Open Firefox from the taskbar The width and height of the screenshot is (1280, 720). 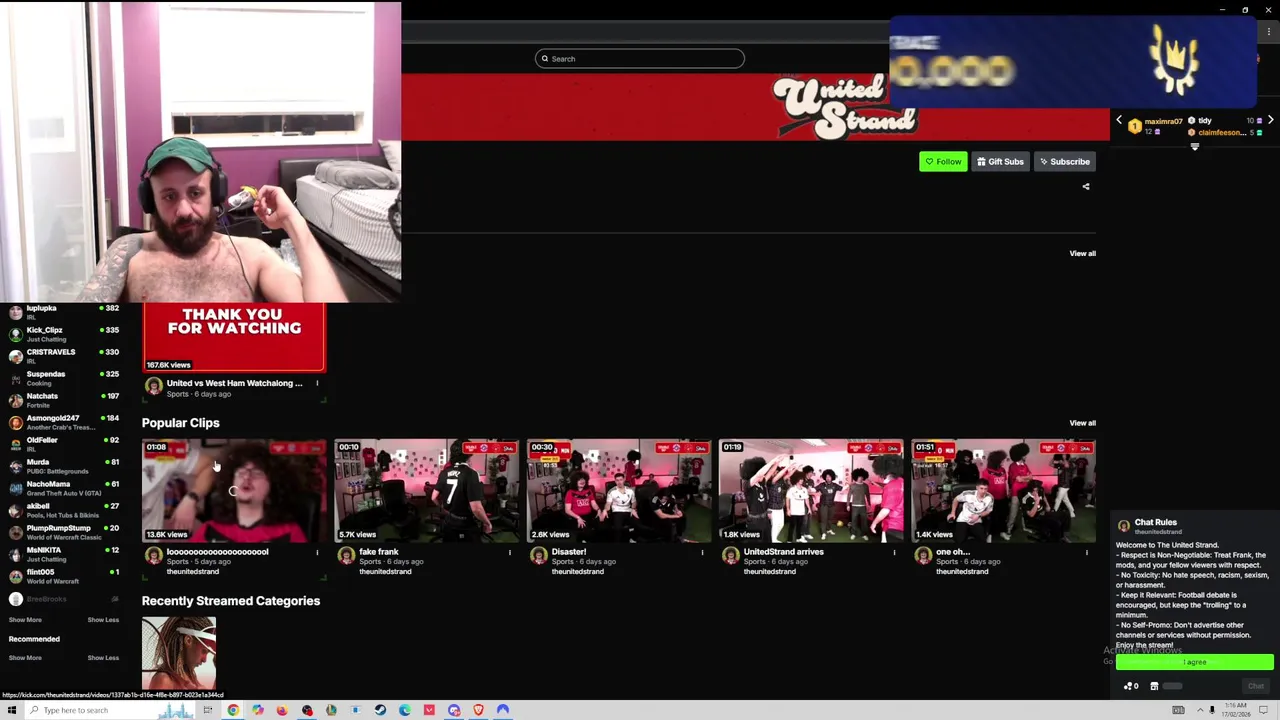click(282, 710)
